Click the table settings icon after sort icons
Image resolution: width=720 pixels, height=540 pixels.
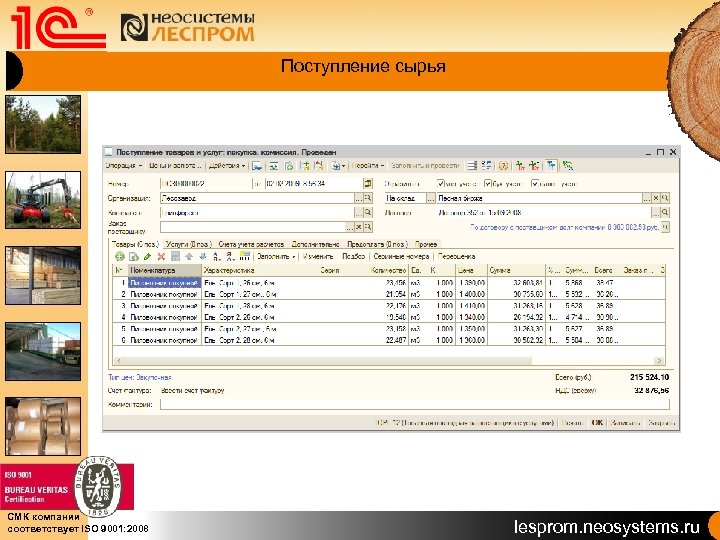tap(245, 257)
